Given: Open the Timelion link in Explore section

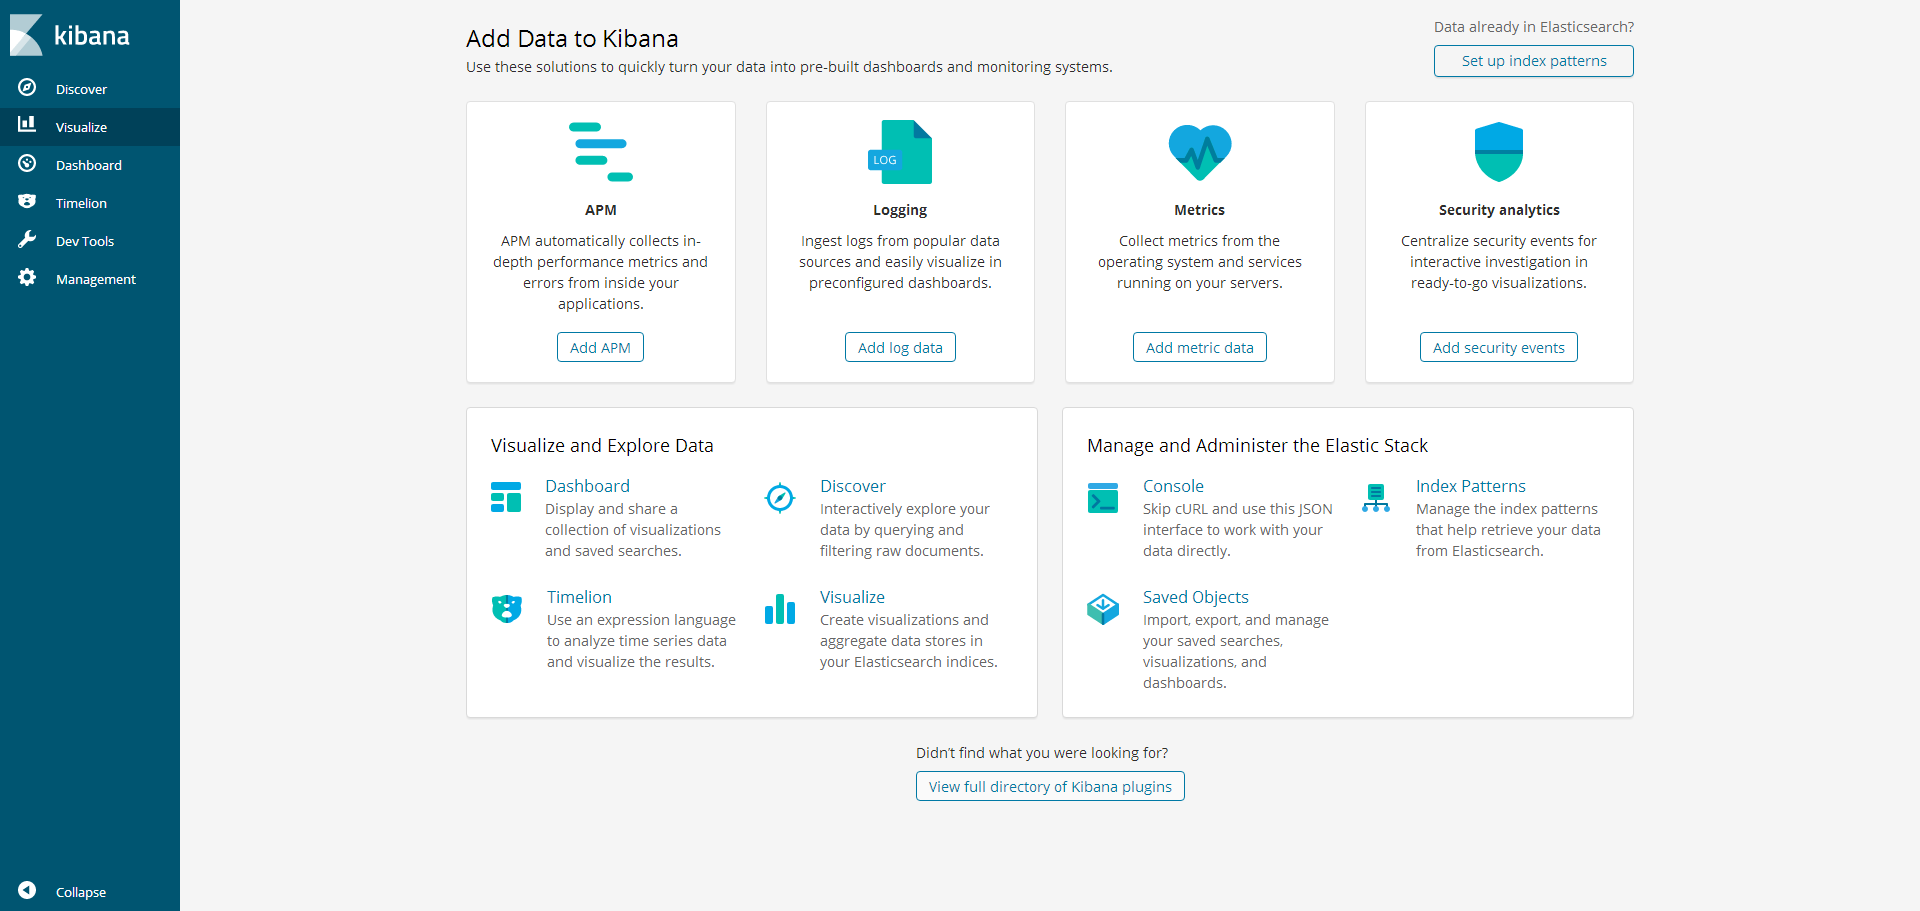Looking at the screenshot, I should (579, 597).
